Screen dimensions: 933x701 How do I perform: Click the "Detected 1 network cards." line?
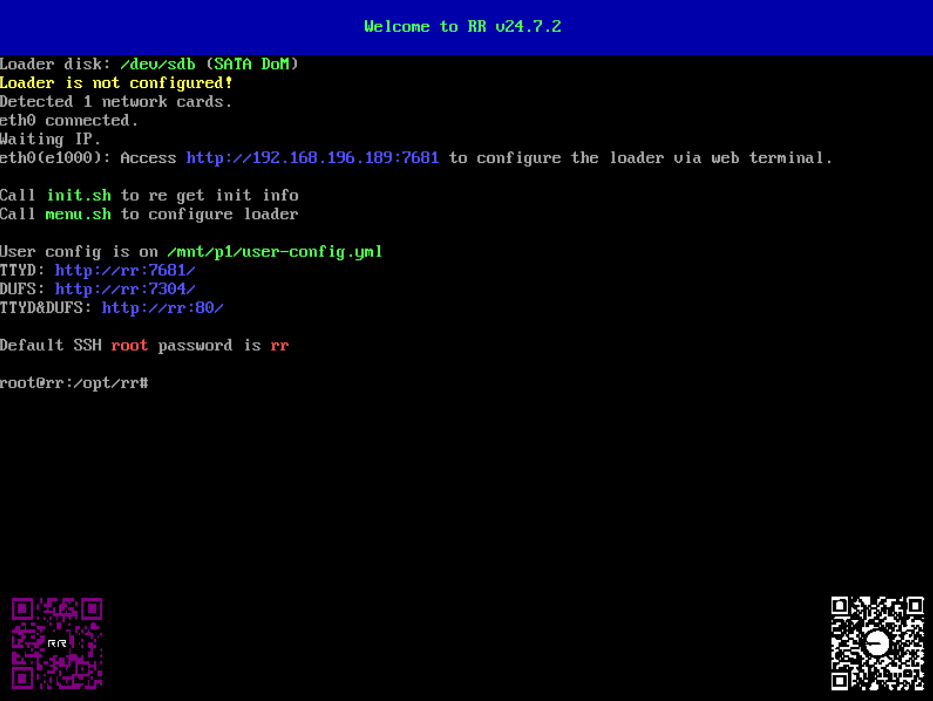(x=116, y=101)
